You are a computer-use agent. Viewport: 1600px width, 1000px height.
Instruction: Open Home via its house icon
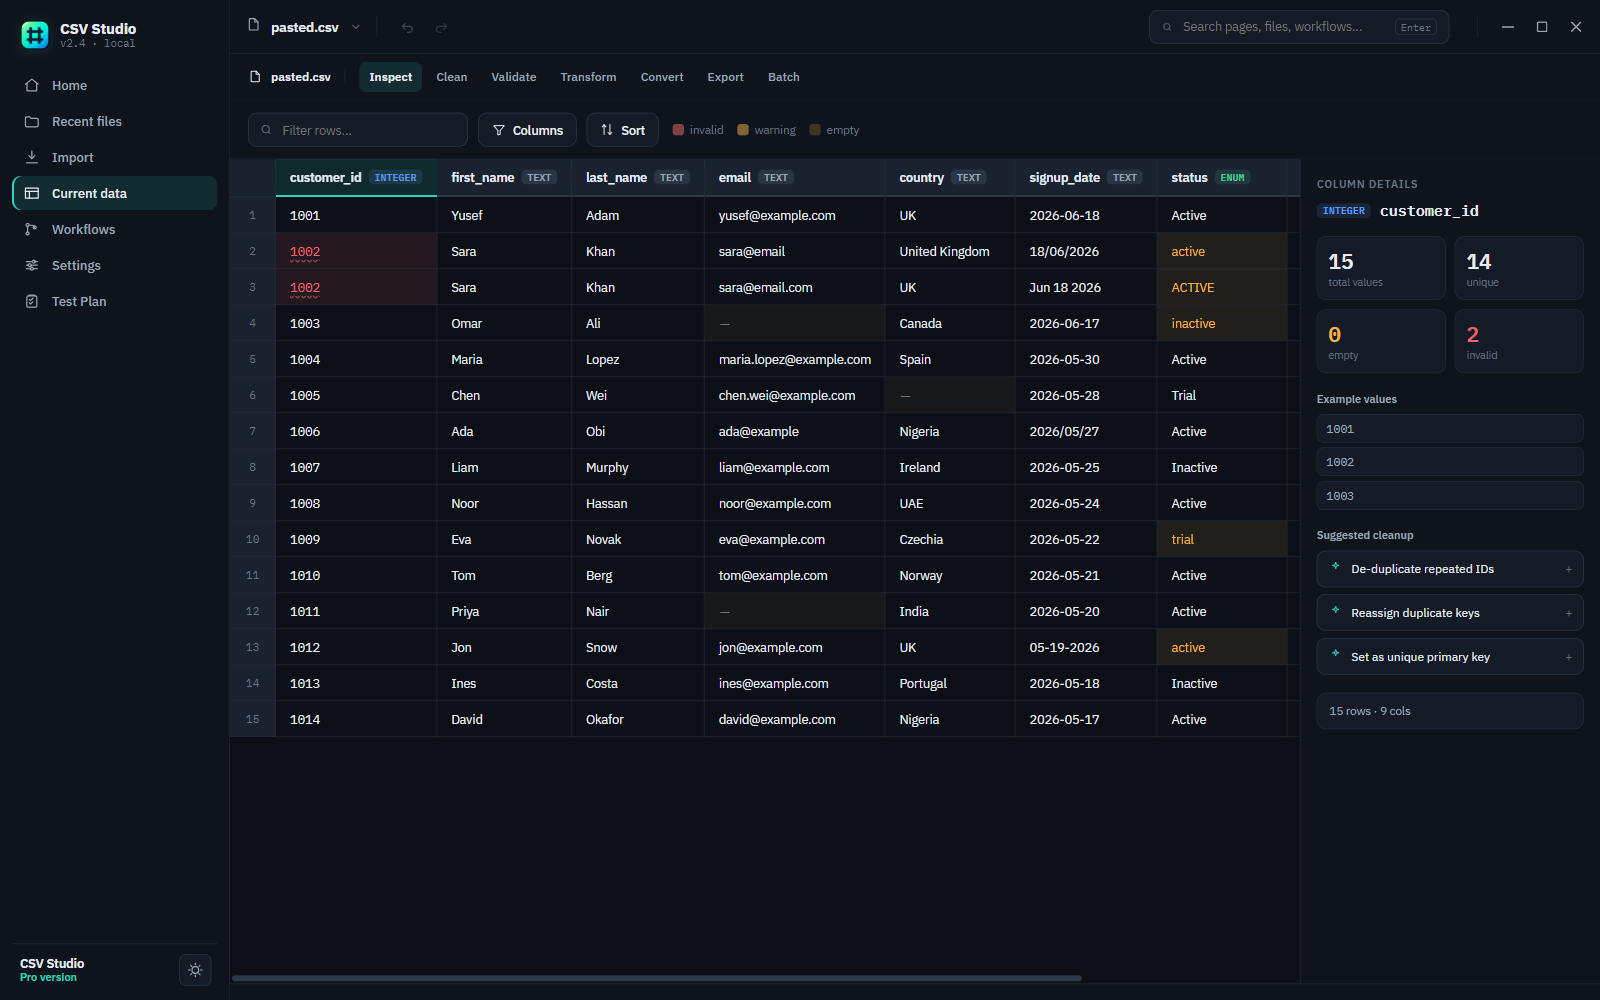tap(32, 85)
